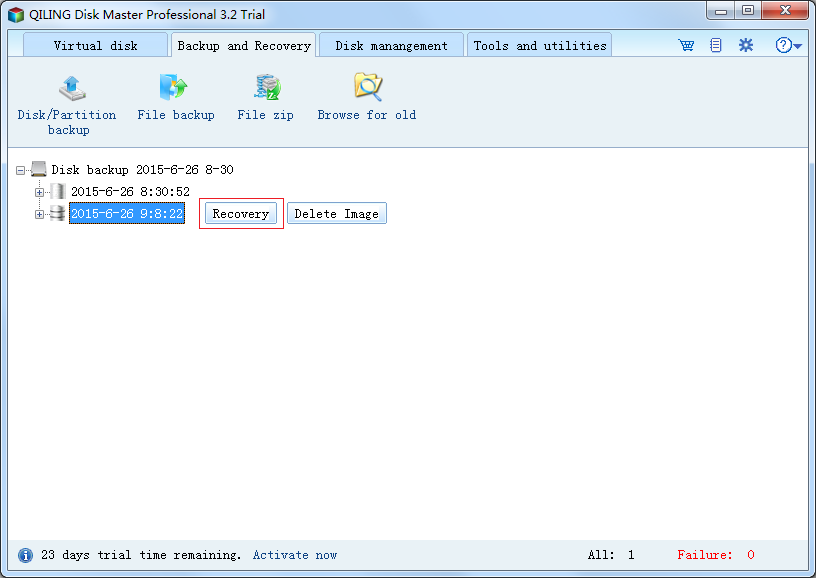Close the QILING Disk Master window

(785, 11)
